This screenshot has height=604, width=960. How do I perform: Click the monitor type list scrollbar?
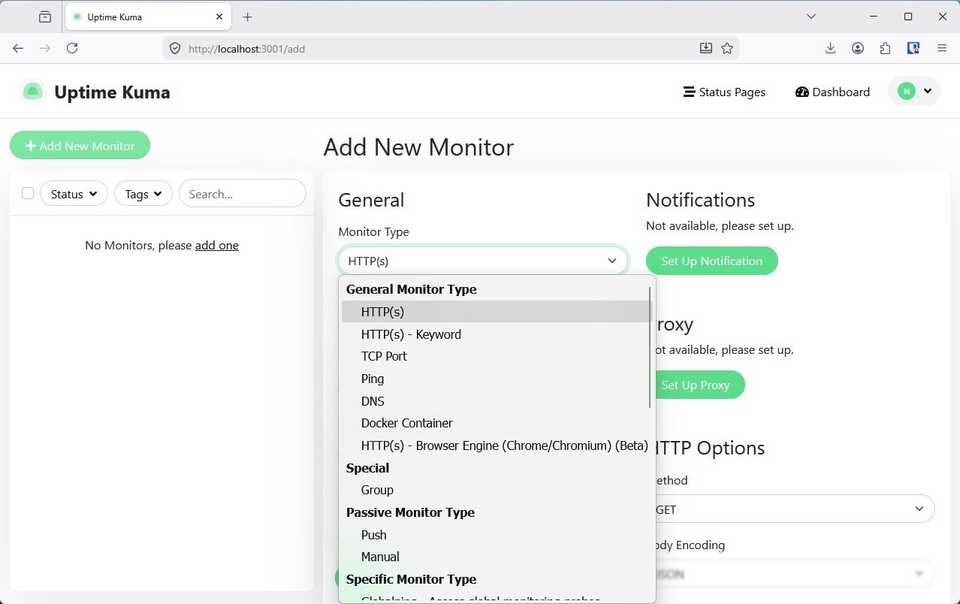click(650, 347)
